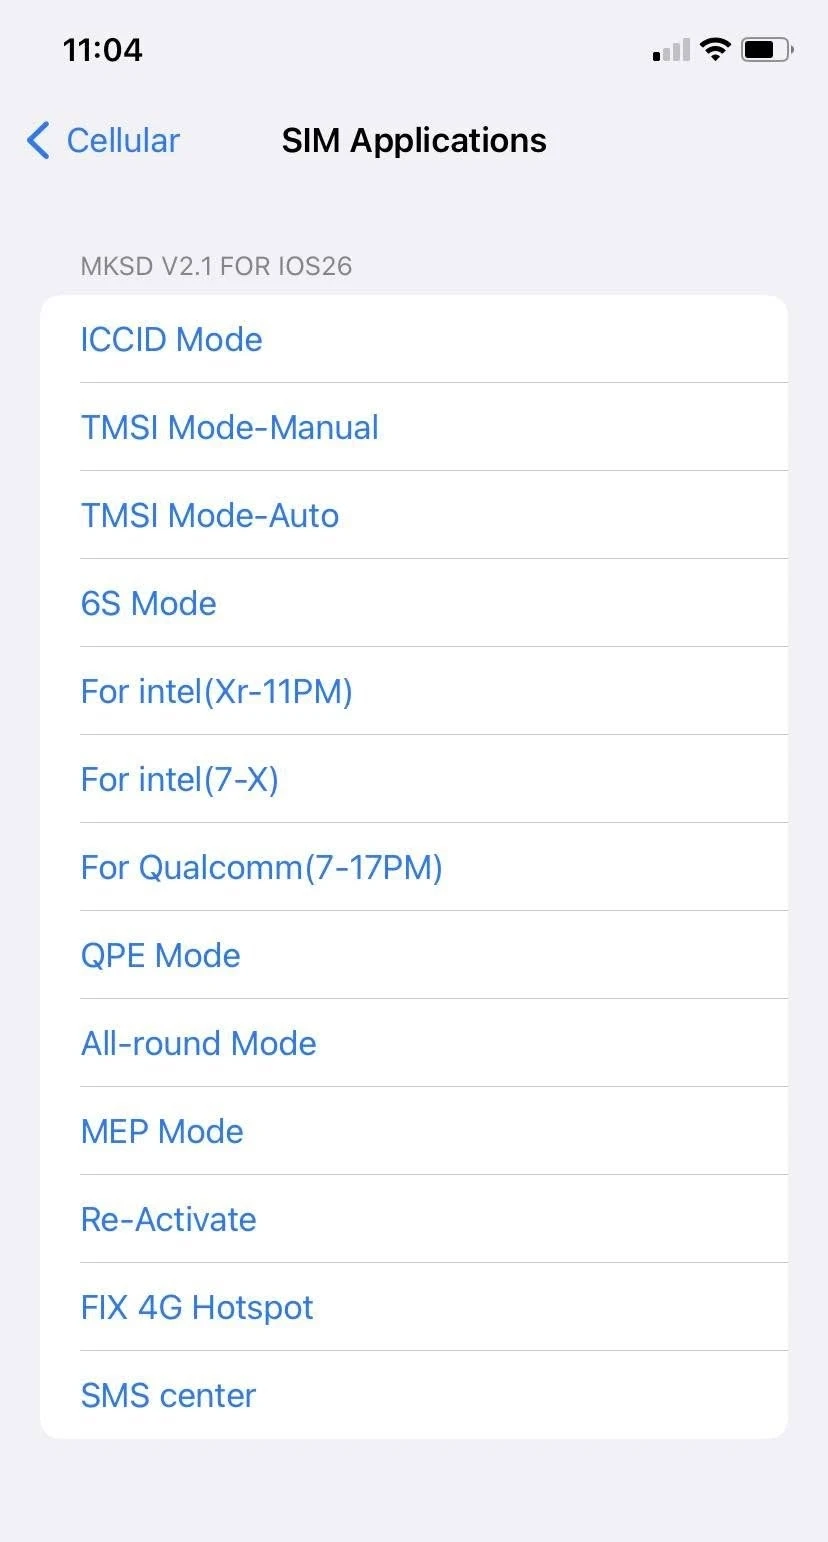Tap the back chevron arrow icon

pyautogui.click(x=36, y=140)
